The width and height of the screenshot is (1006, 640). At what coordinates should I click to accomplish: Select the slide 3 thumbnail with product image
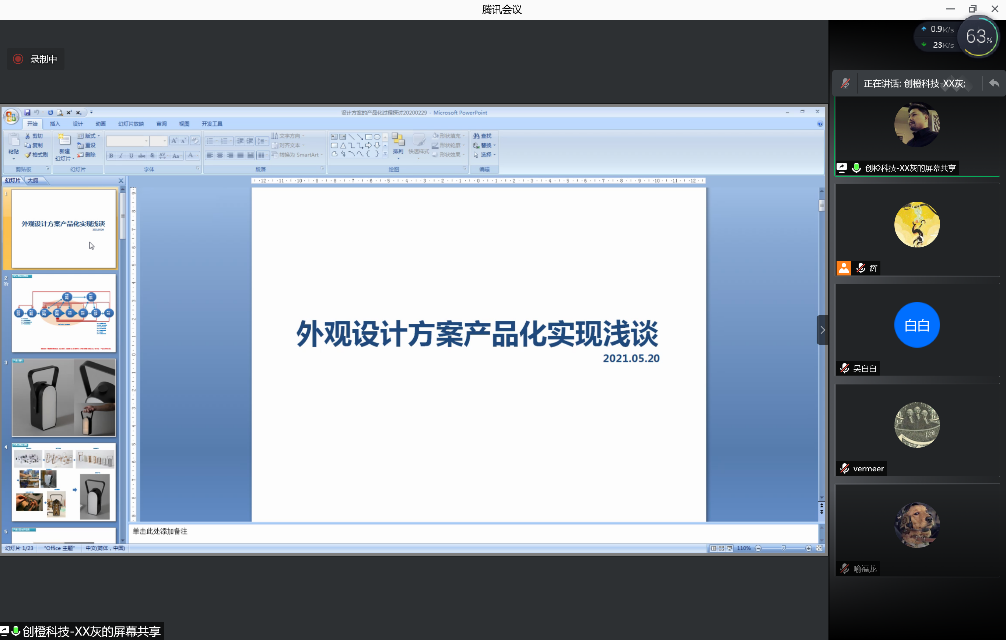tap(63, 397)
